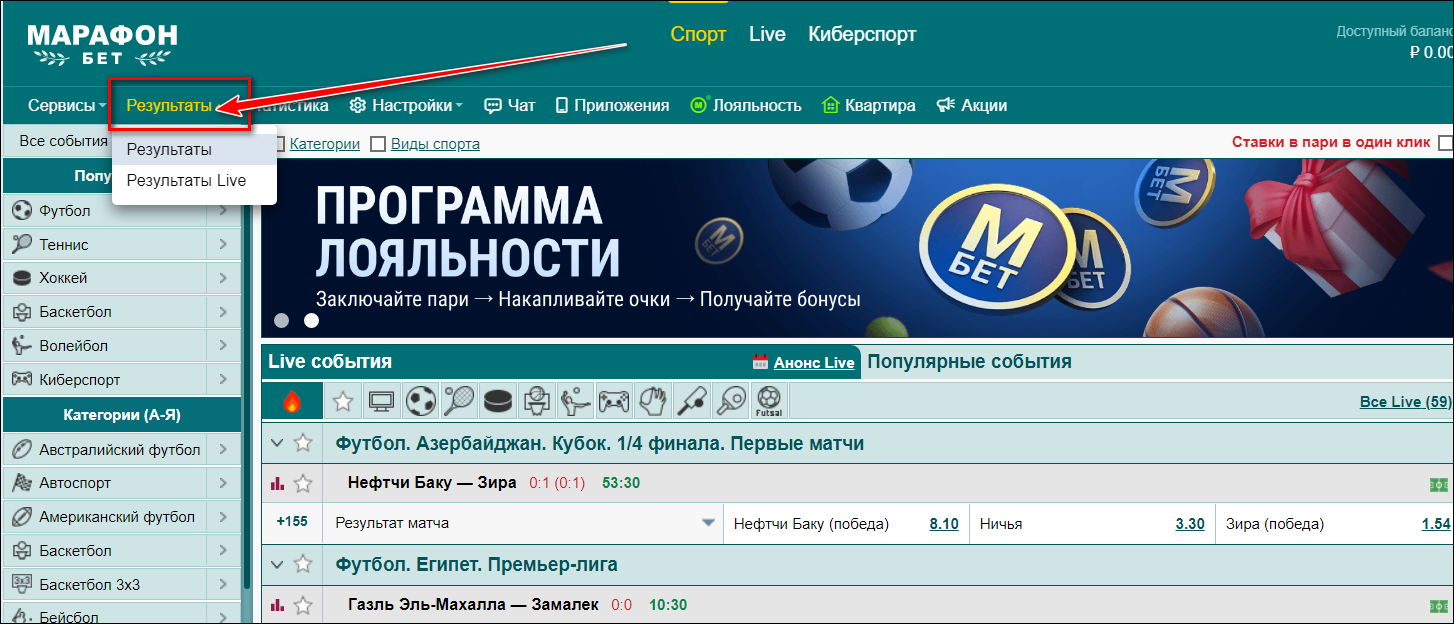
Task: Collapse the Футбол. Египет. Премьер-лига section
Action: pos(277,564)
